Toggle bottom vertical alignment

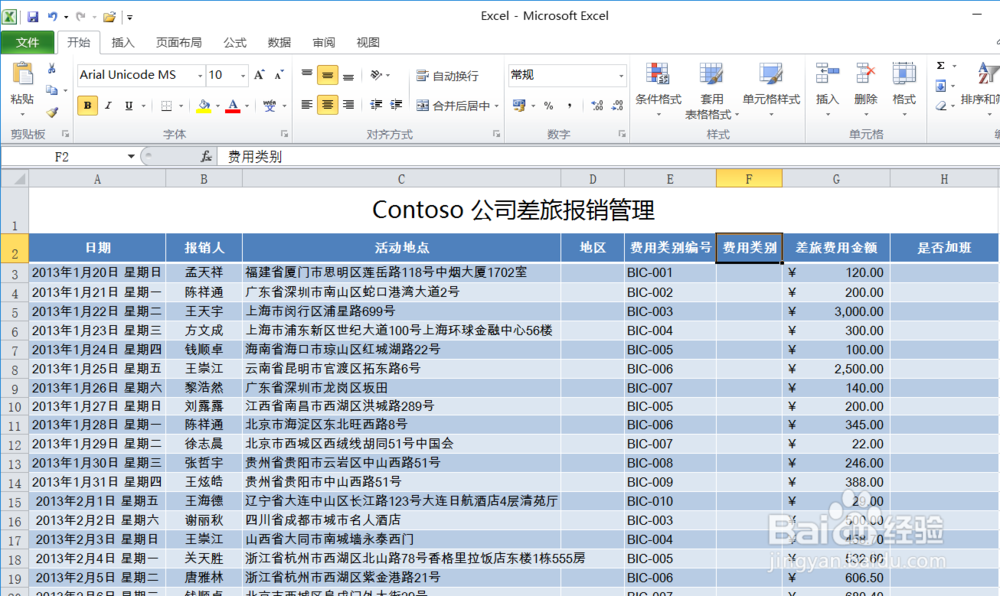348,75
